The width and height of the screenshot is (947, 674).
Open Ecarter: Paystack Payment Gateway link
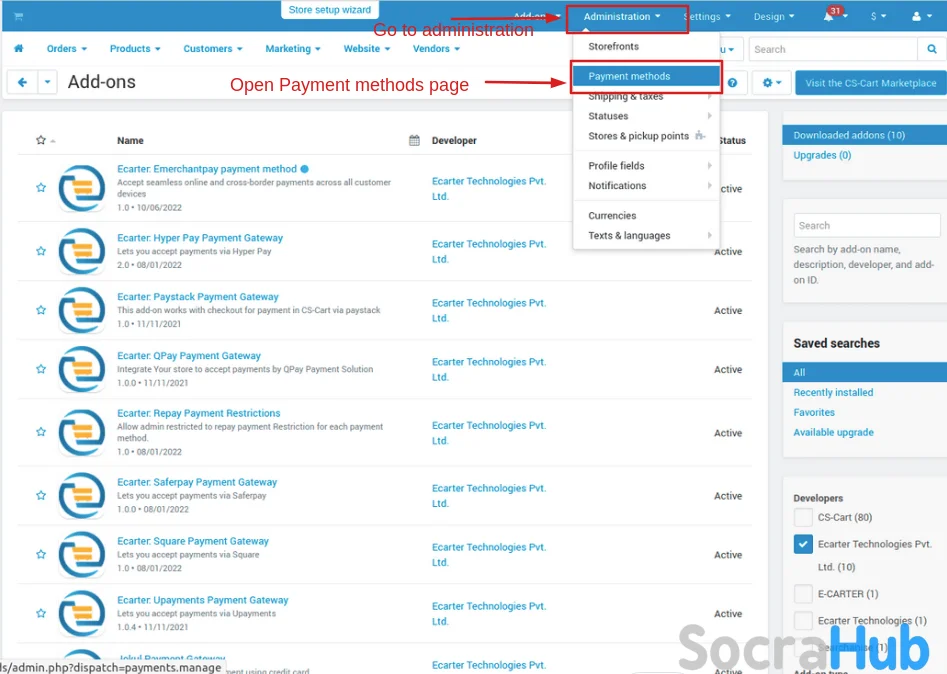197,297
